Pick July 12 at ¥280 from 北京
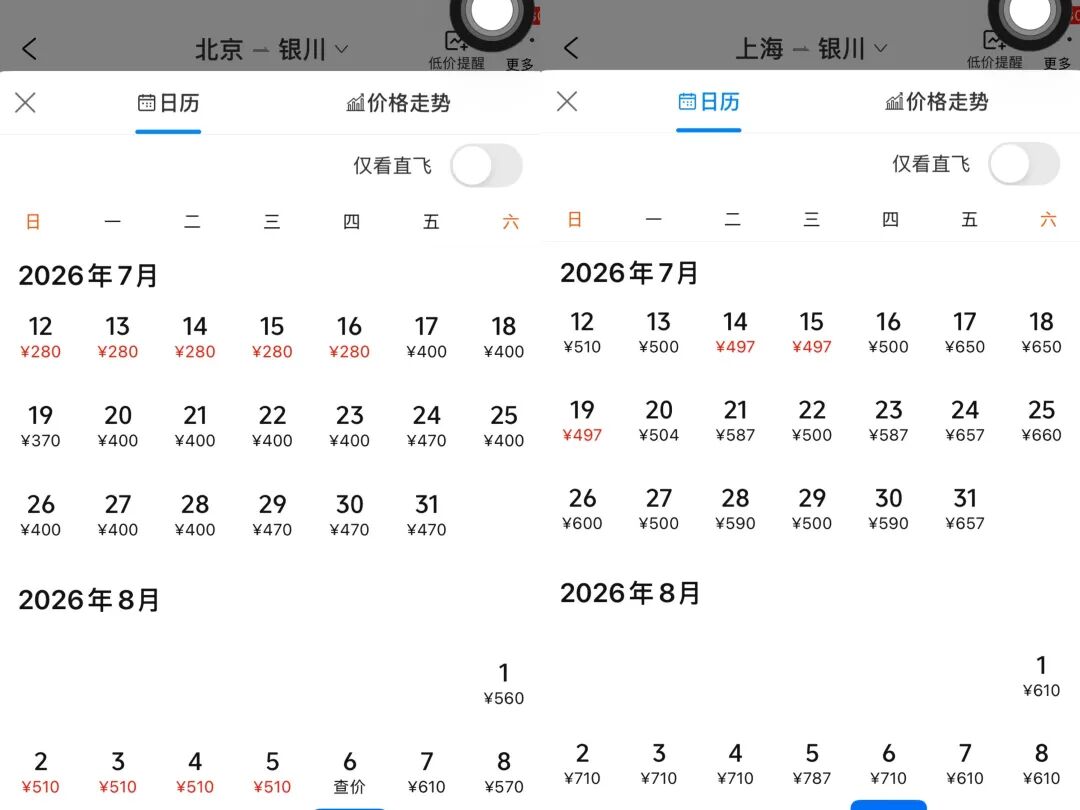Viewport: 1080px width, 810px height. coord(41,338)
